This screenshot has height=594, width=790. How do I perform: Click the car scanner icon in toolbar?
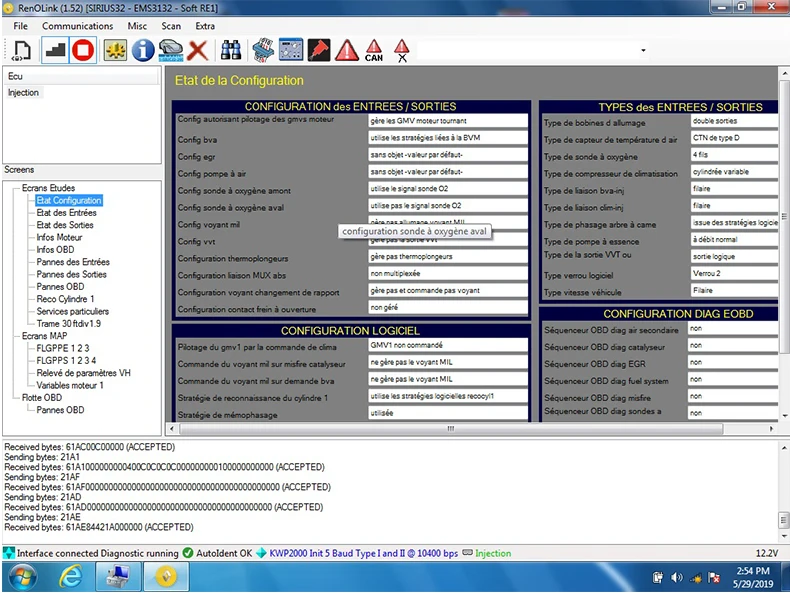tap(171, 50)
